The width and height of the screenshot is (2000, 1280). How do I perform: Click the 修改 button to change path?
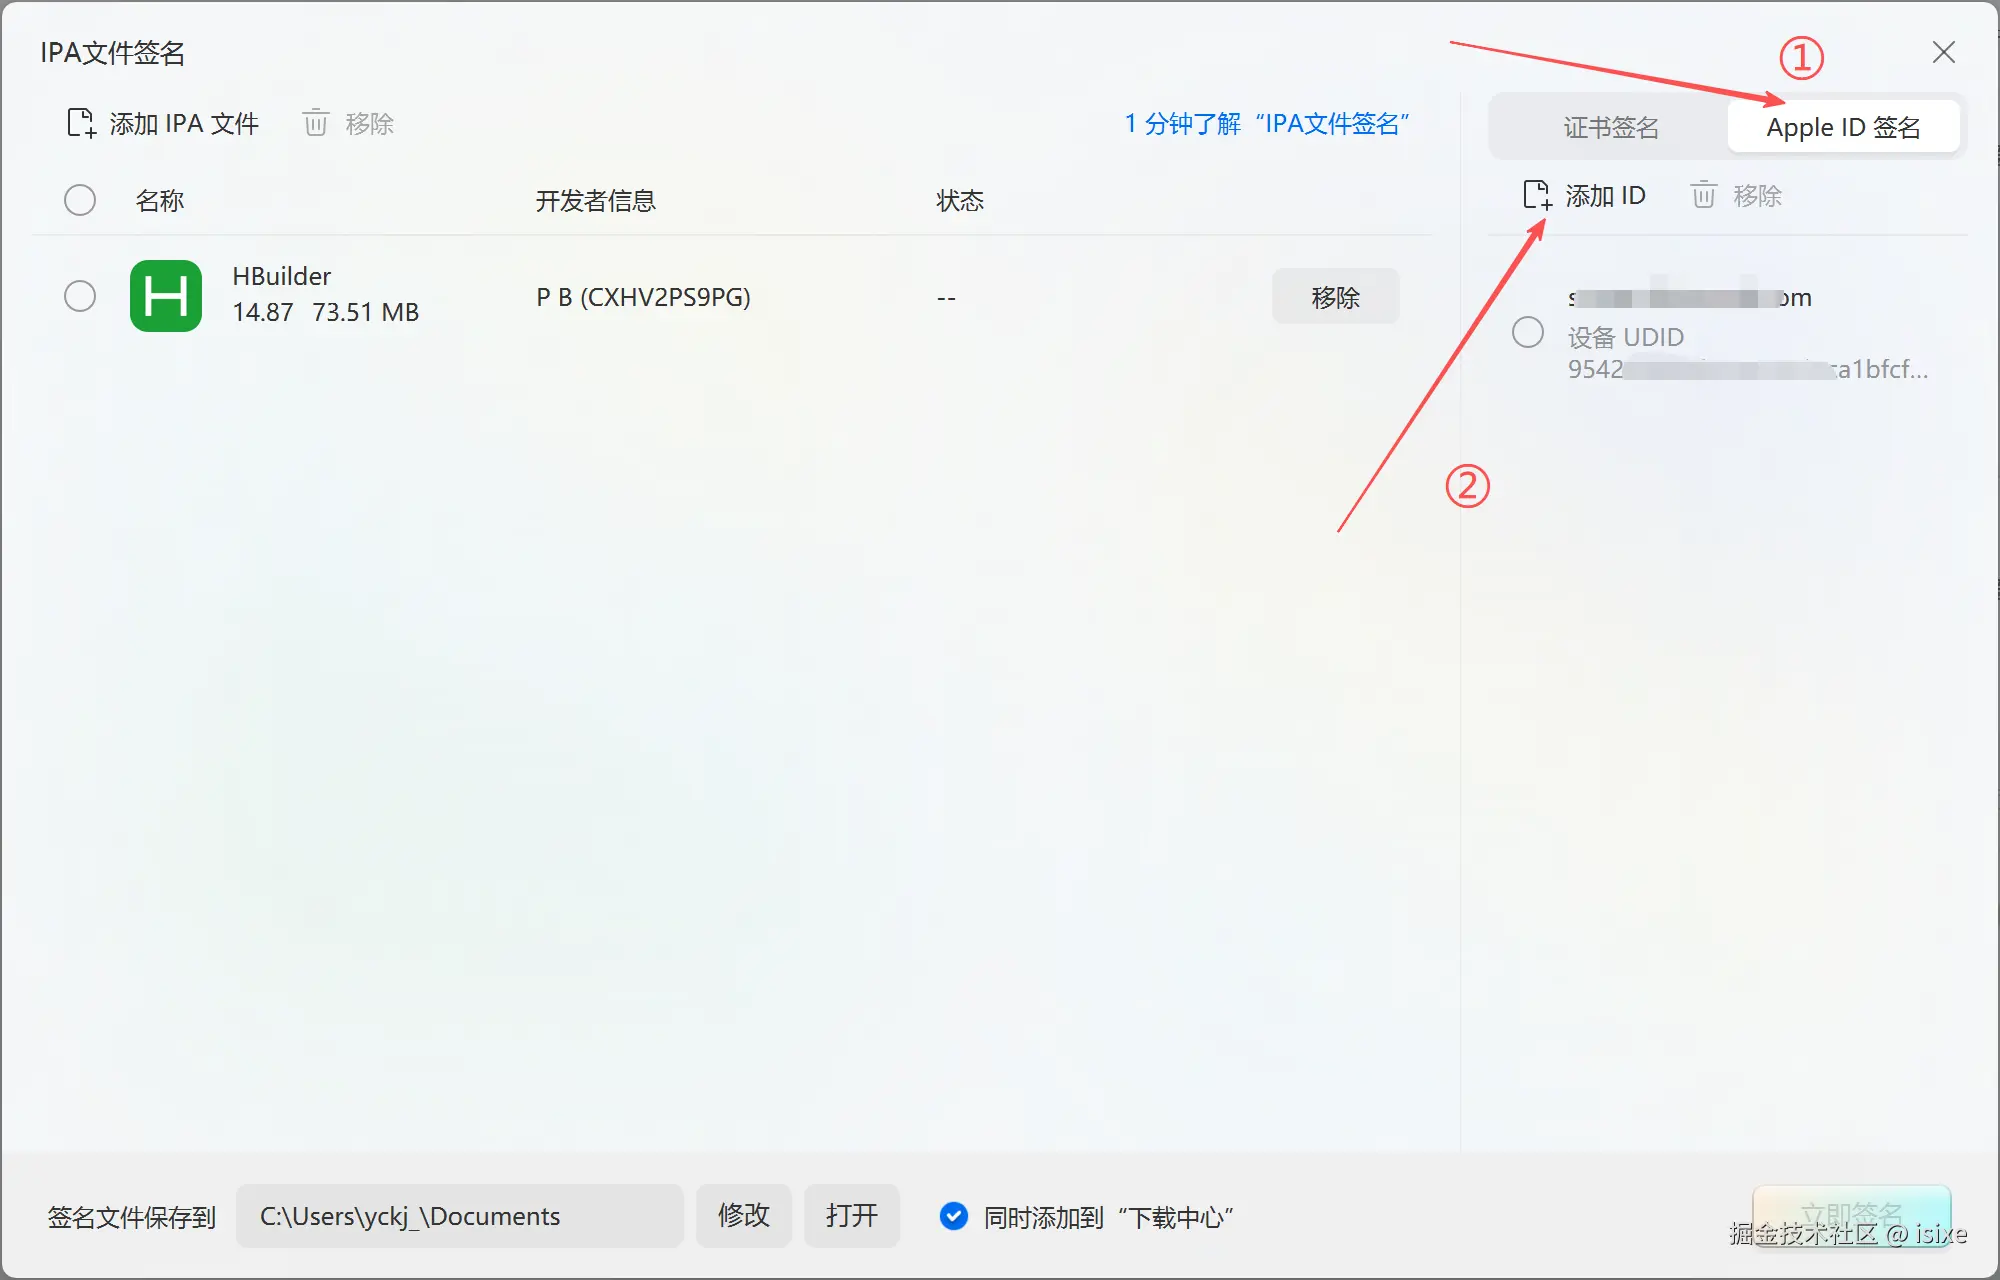pos(743,1216)
